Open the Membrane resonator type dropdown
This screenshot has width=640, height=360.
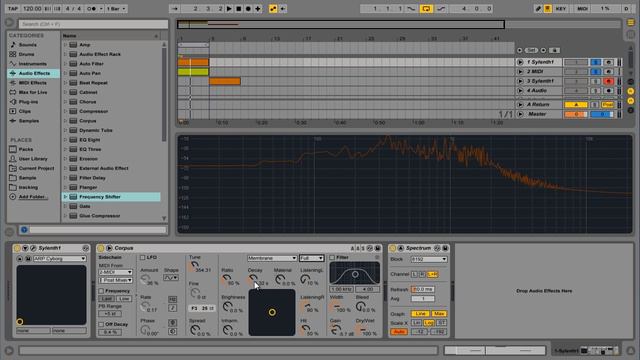pos(271,258)
